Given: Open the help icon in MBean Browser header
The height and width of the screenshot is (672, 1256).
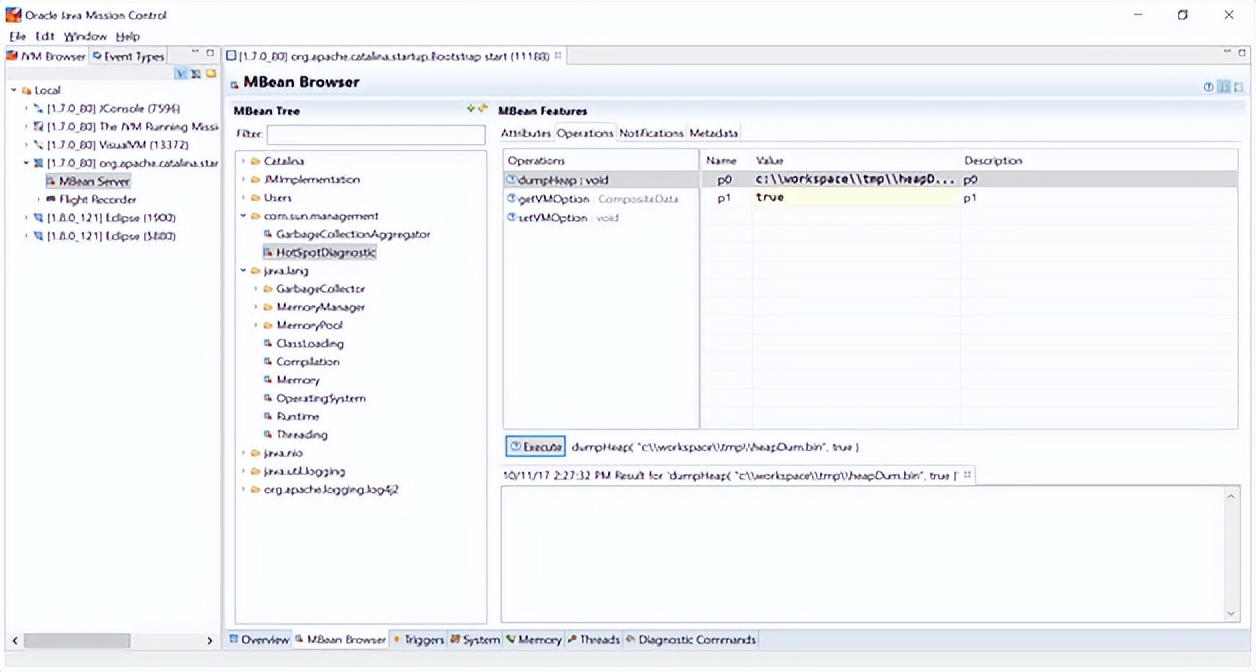Looking at the screenshot, I should (1209, 88).
